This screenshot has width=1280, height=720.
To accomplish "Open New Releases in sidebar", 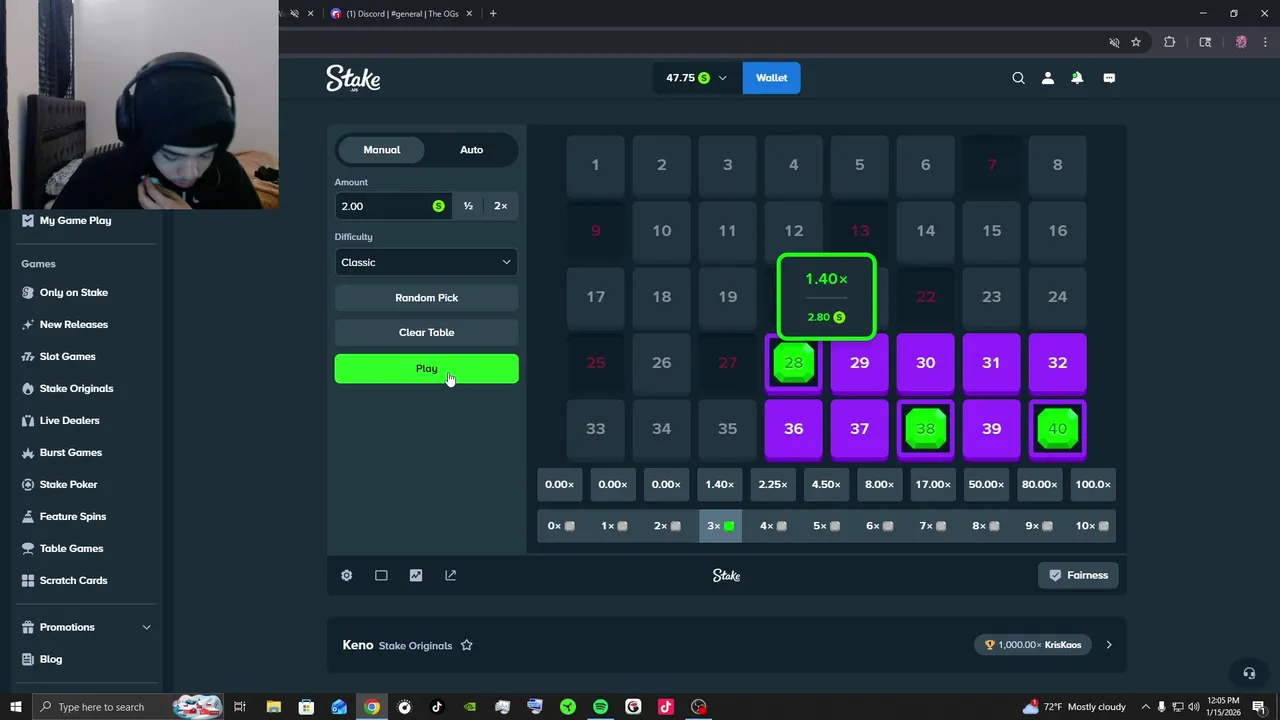I will [74, 324].
